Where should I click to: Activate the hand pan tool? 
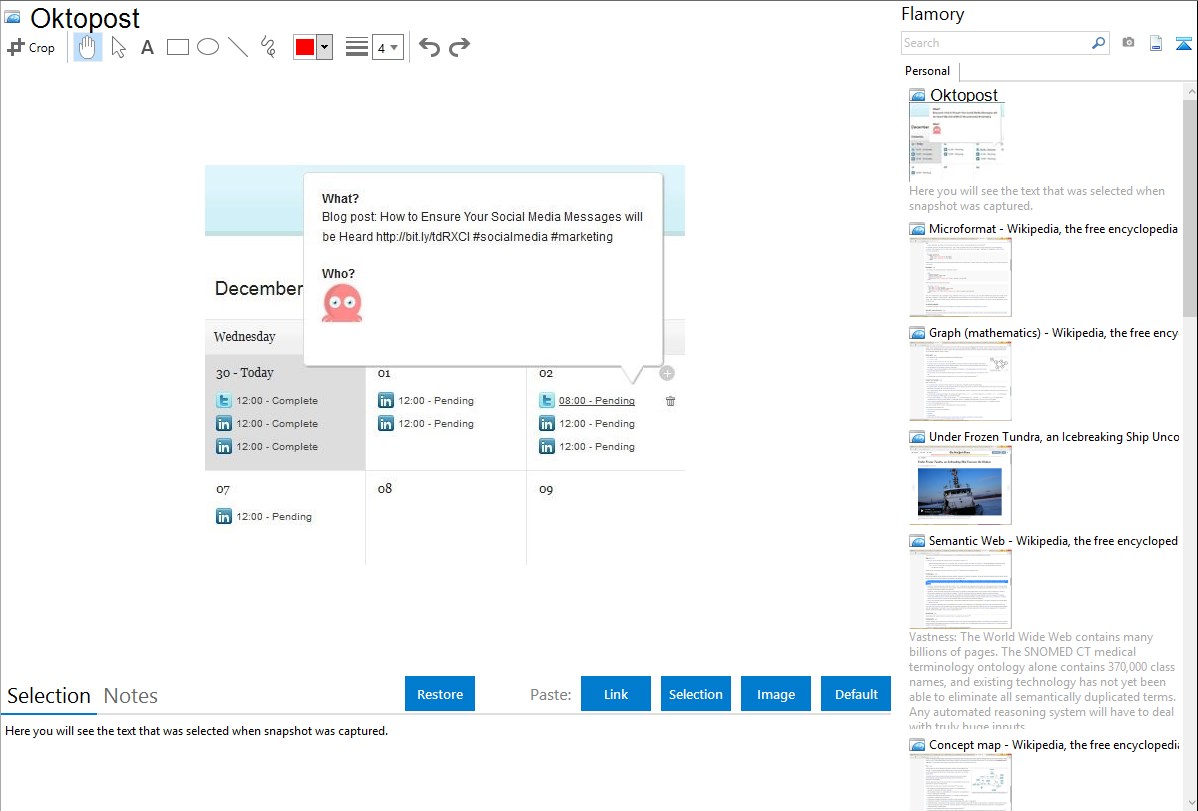[87, 47]
